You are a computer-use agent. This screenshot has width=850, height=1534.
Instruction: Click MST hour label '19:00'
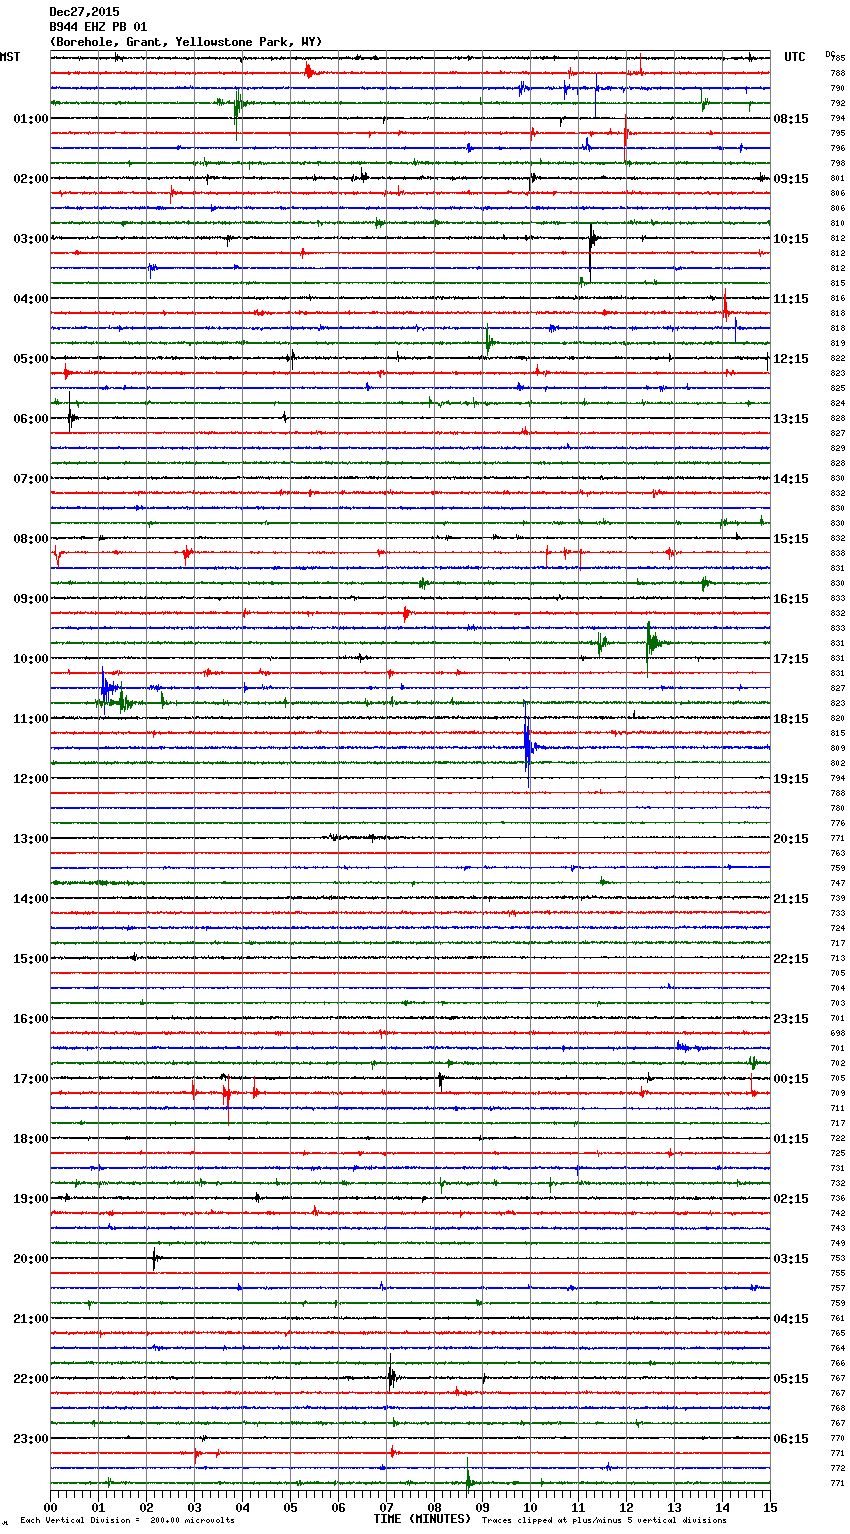click(31, 1199)
